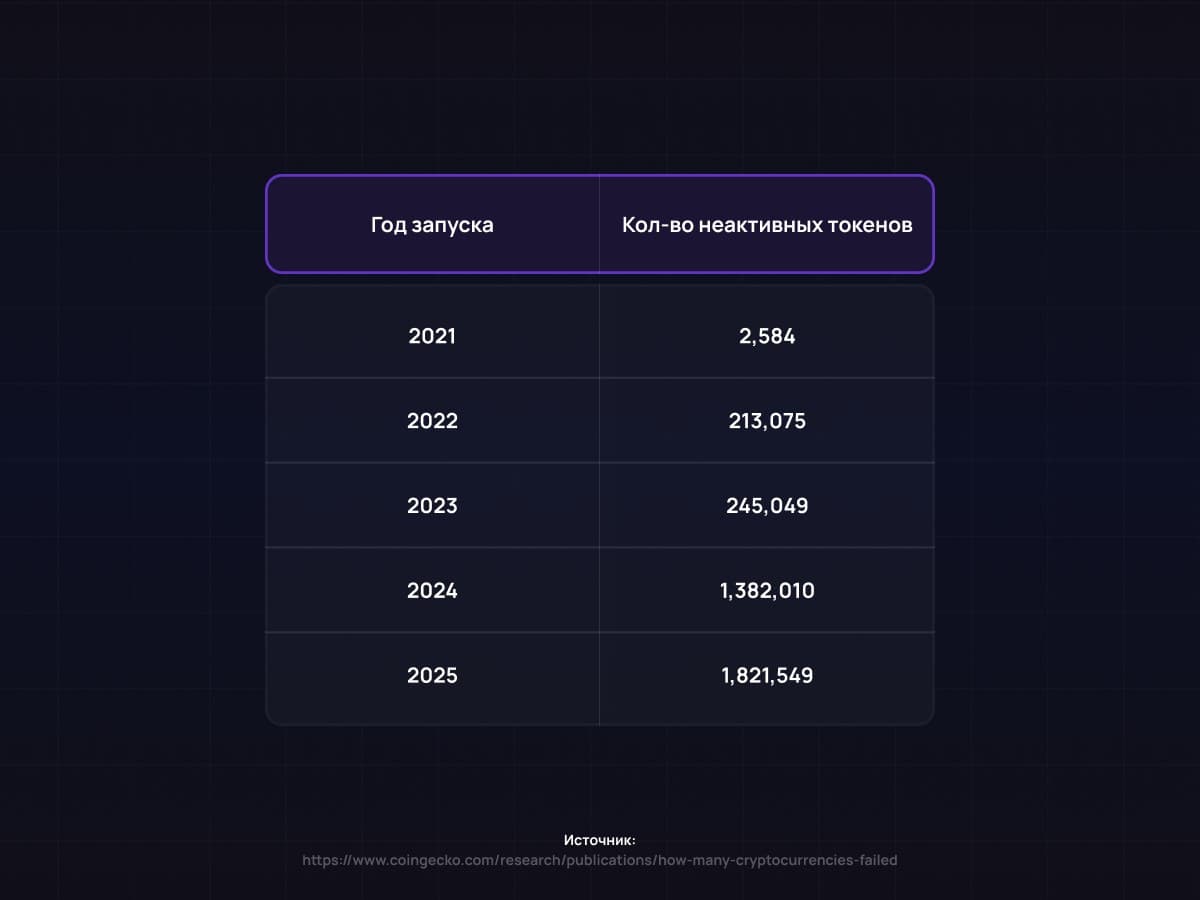The image size is (1200, 900).
Task: Click the 2023 year cell
Action: (432, 506)
